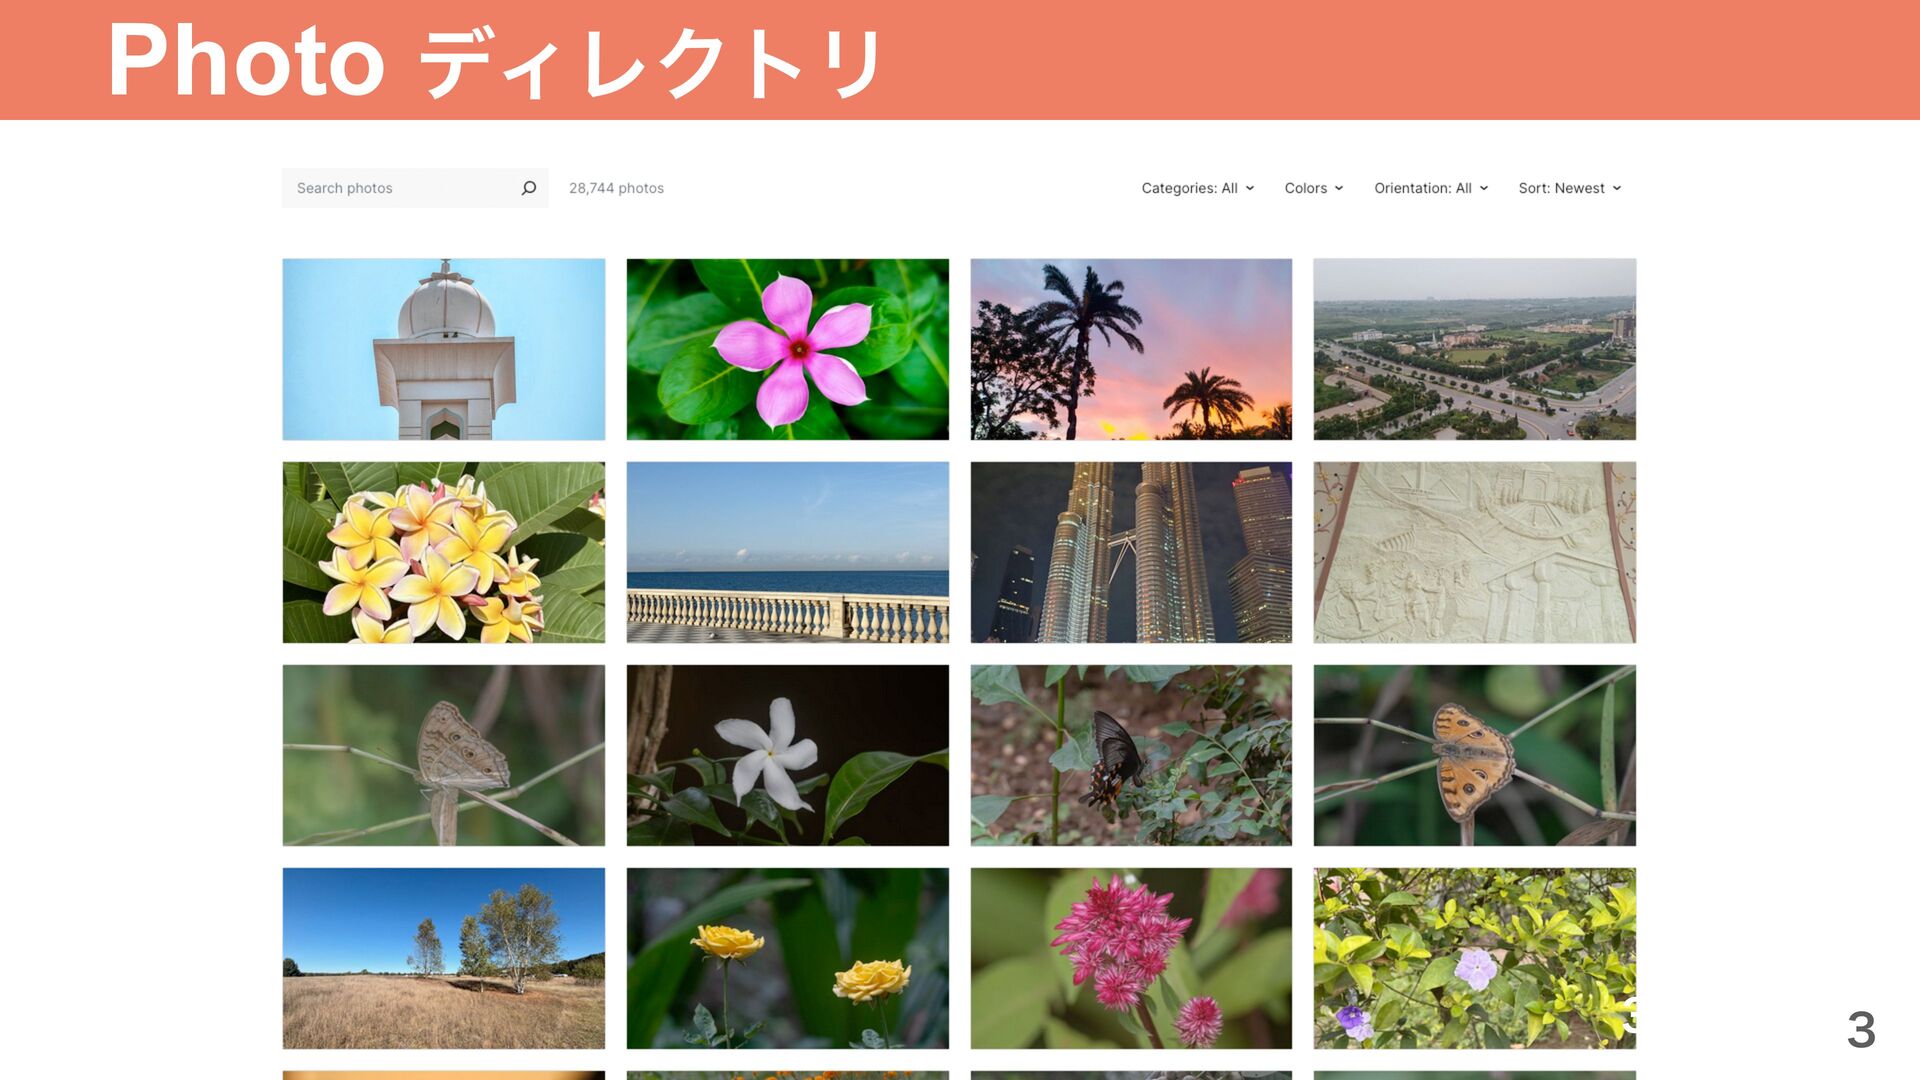Expand the Orientation: All dropdown

1430,188
